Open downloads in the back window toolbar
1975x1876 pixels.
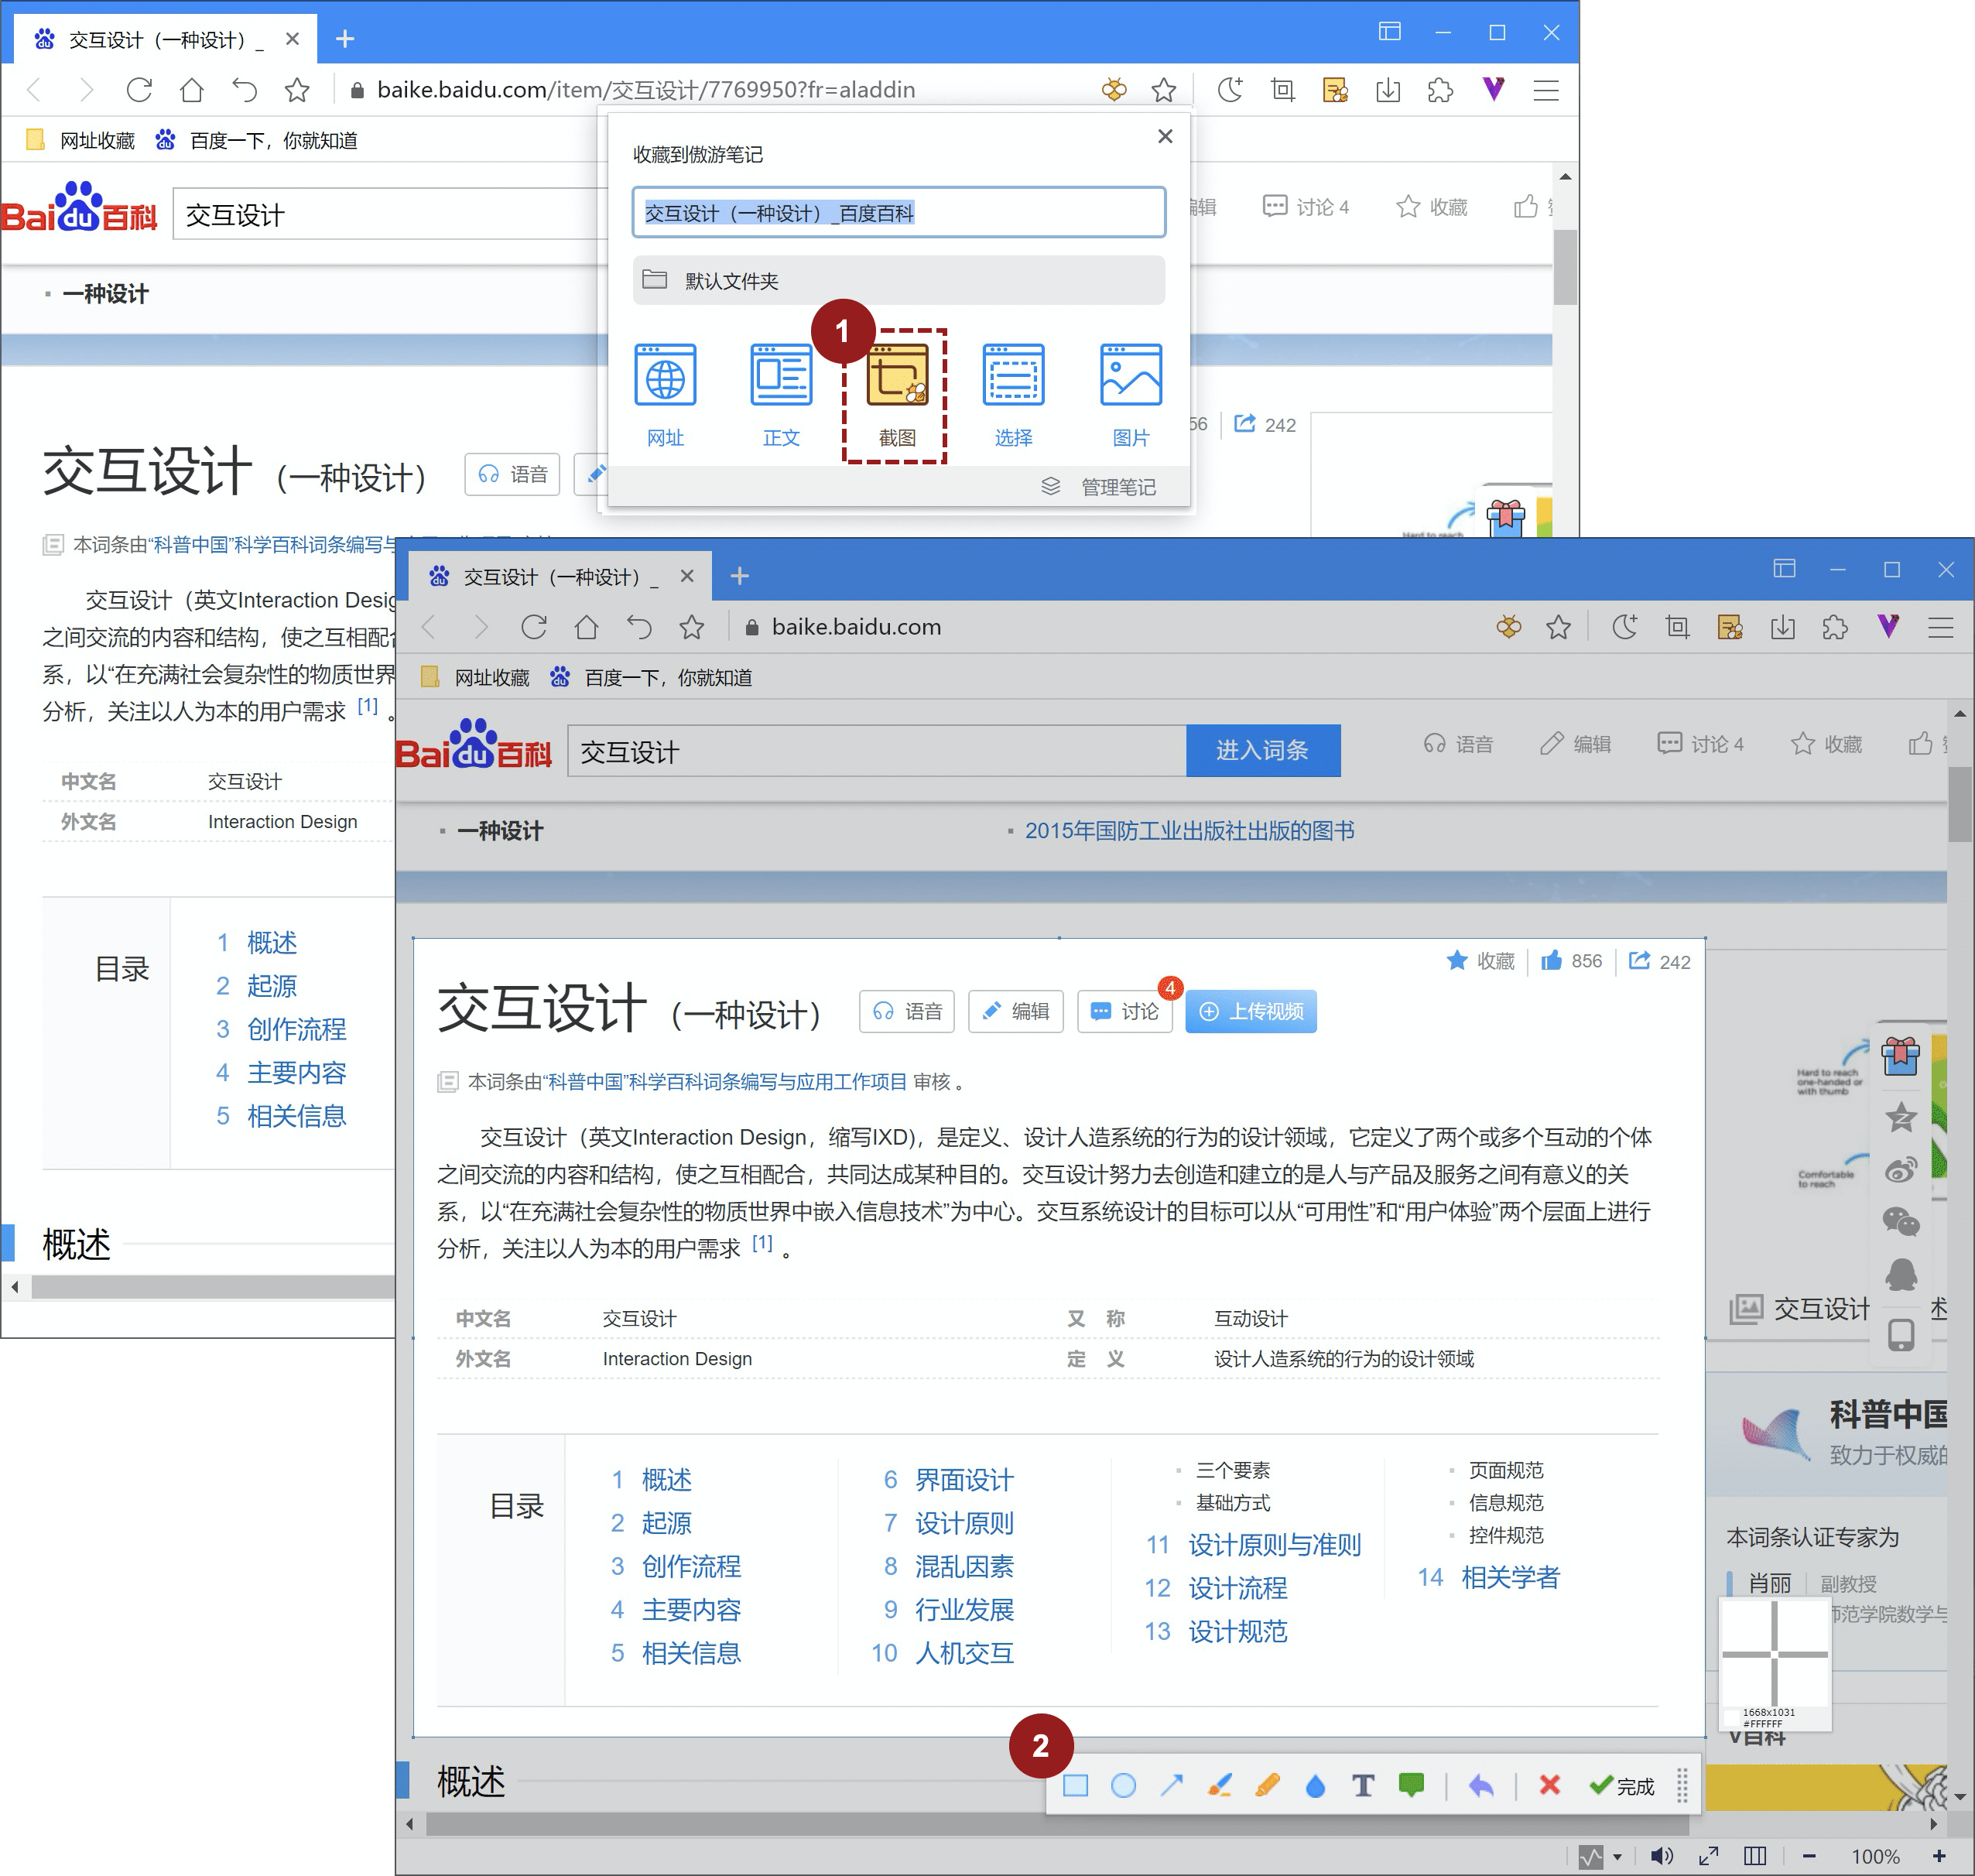click(1388, 90)
